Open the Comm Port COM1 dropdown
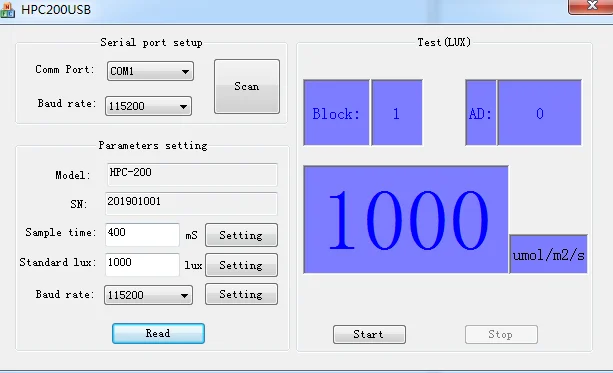This screenshot has width=613, height=373. tap(150, 71)
